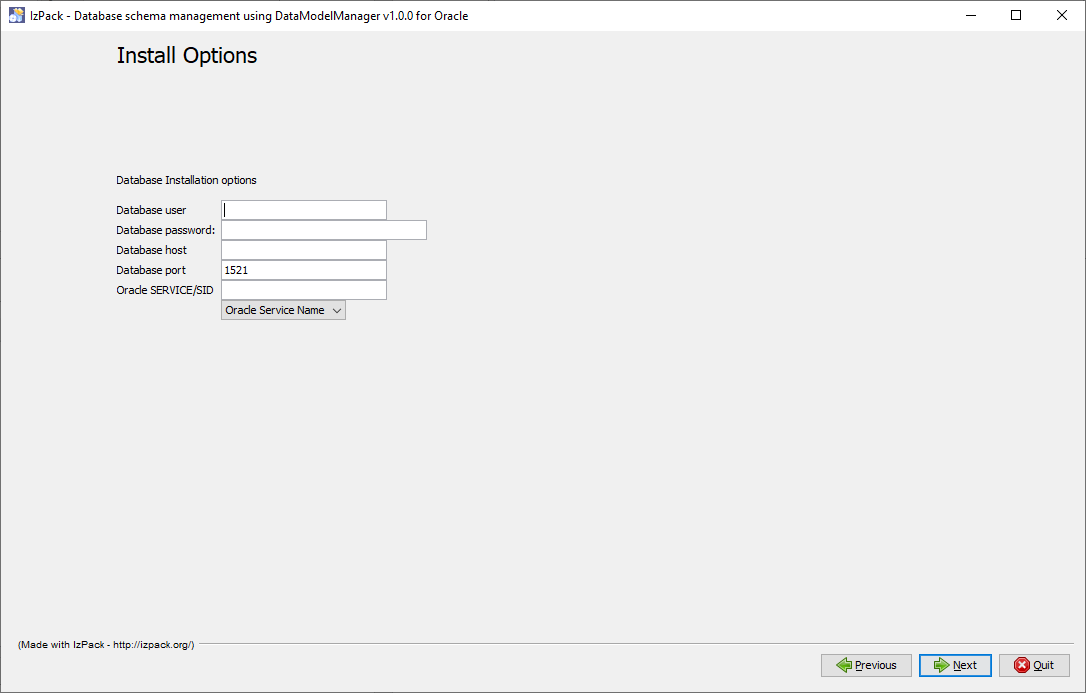Open the Oracle Service Name dropdown
Image resolution: width=1086 pixels, height=693 pixels.
coord(283,310)
